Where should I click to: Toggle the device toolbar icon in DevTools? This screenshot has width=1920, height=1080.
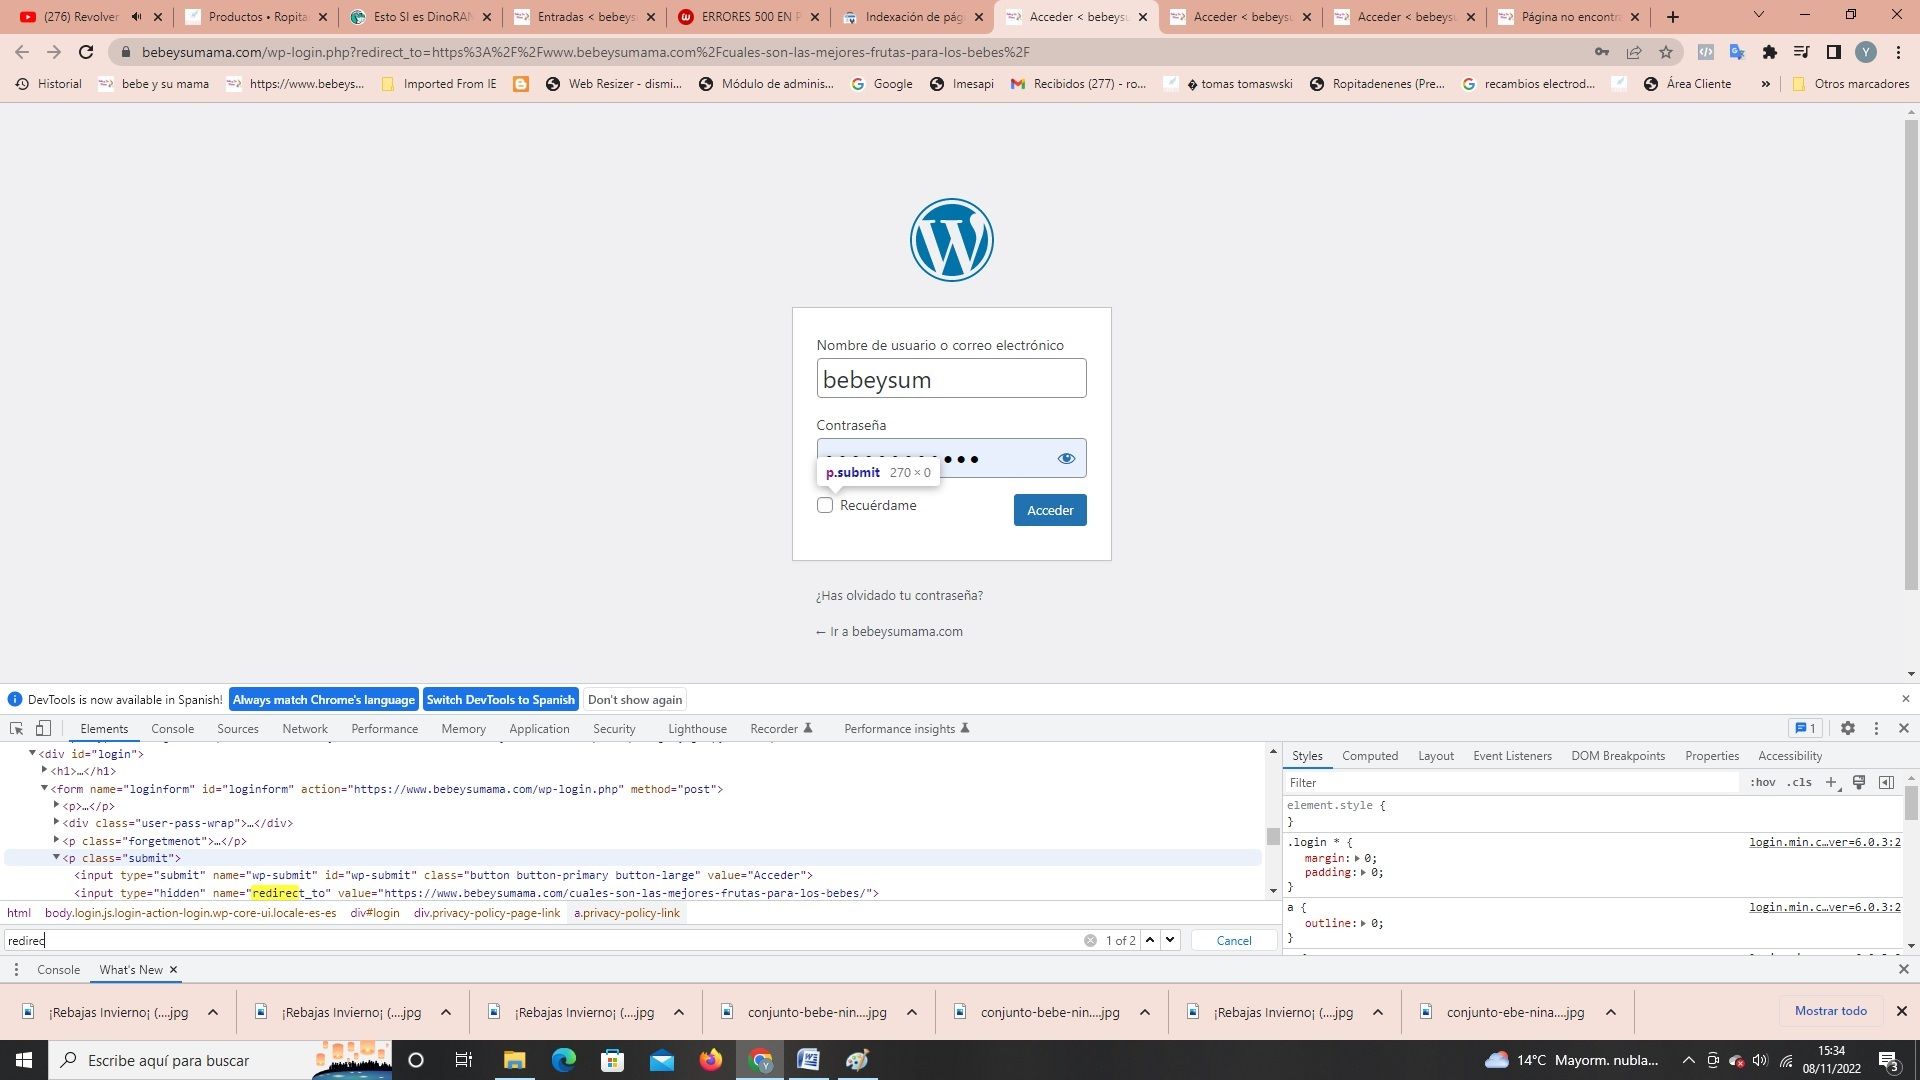[x=43, y=728]
